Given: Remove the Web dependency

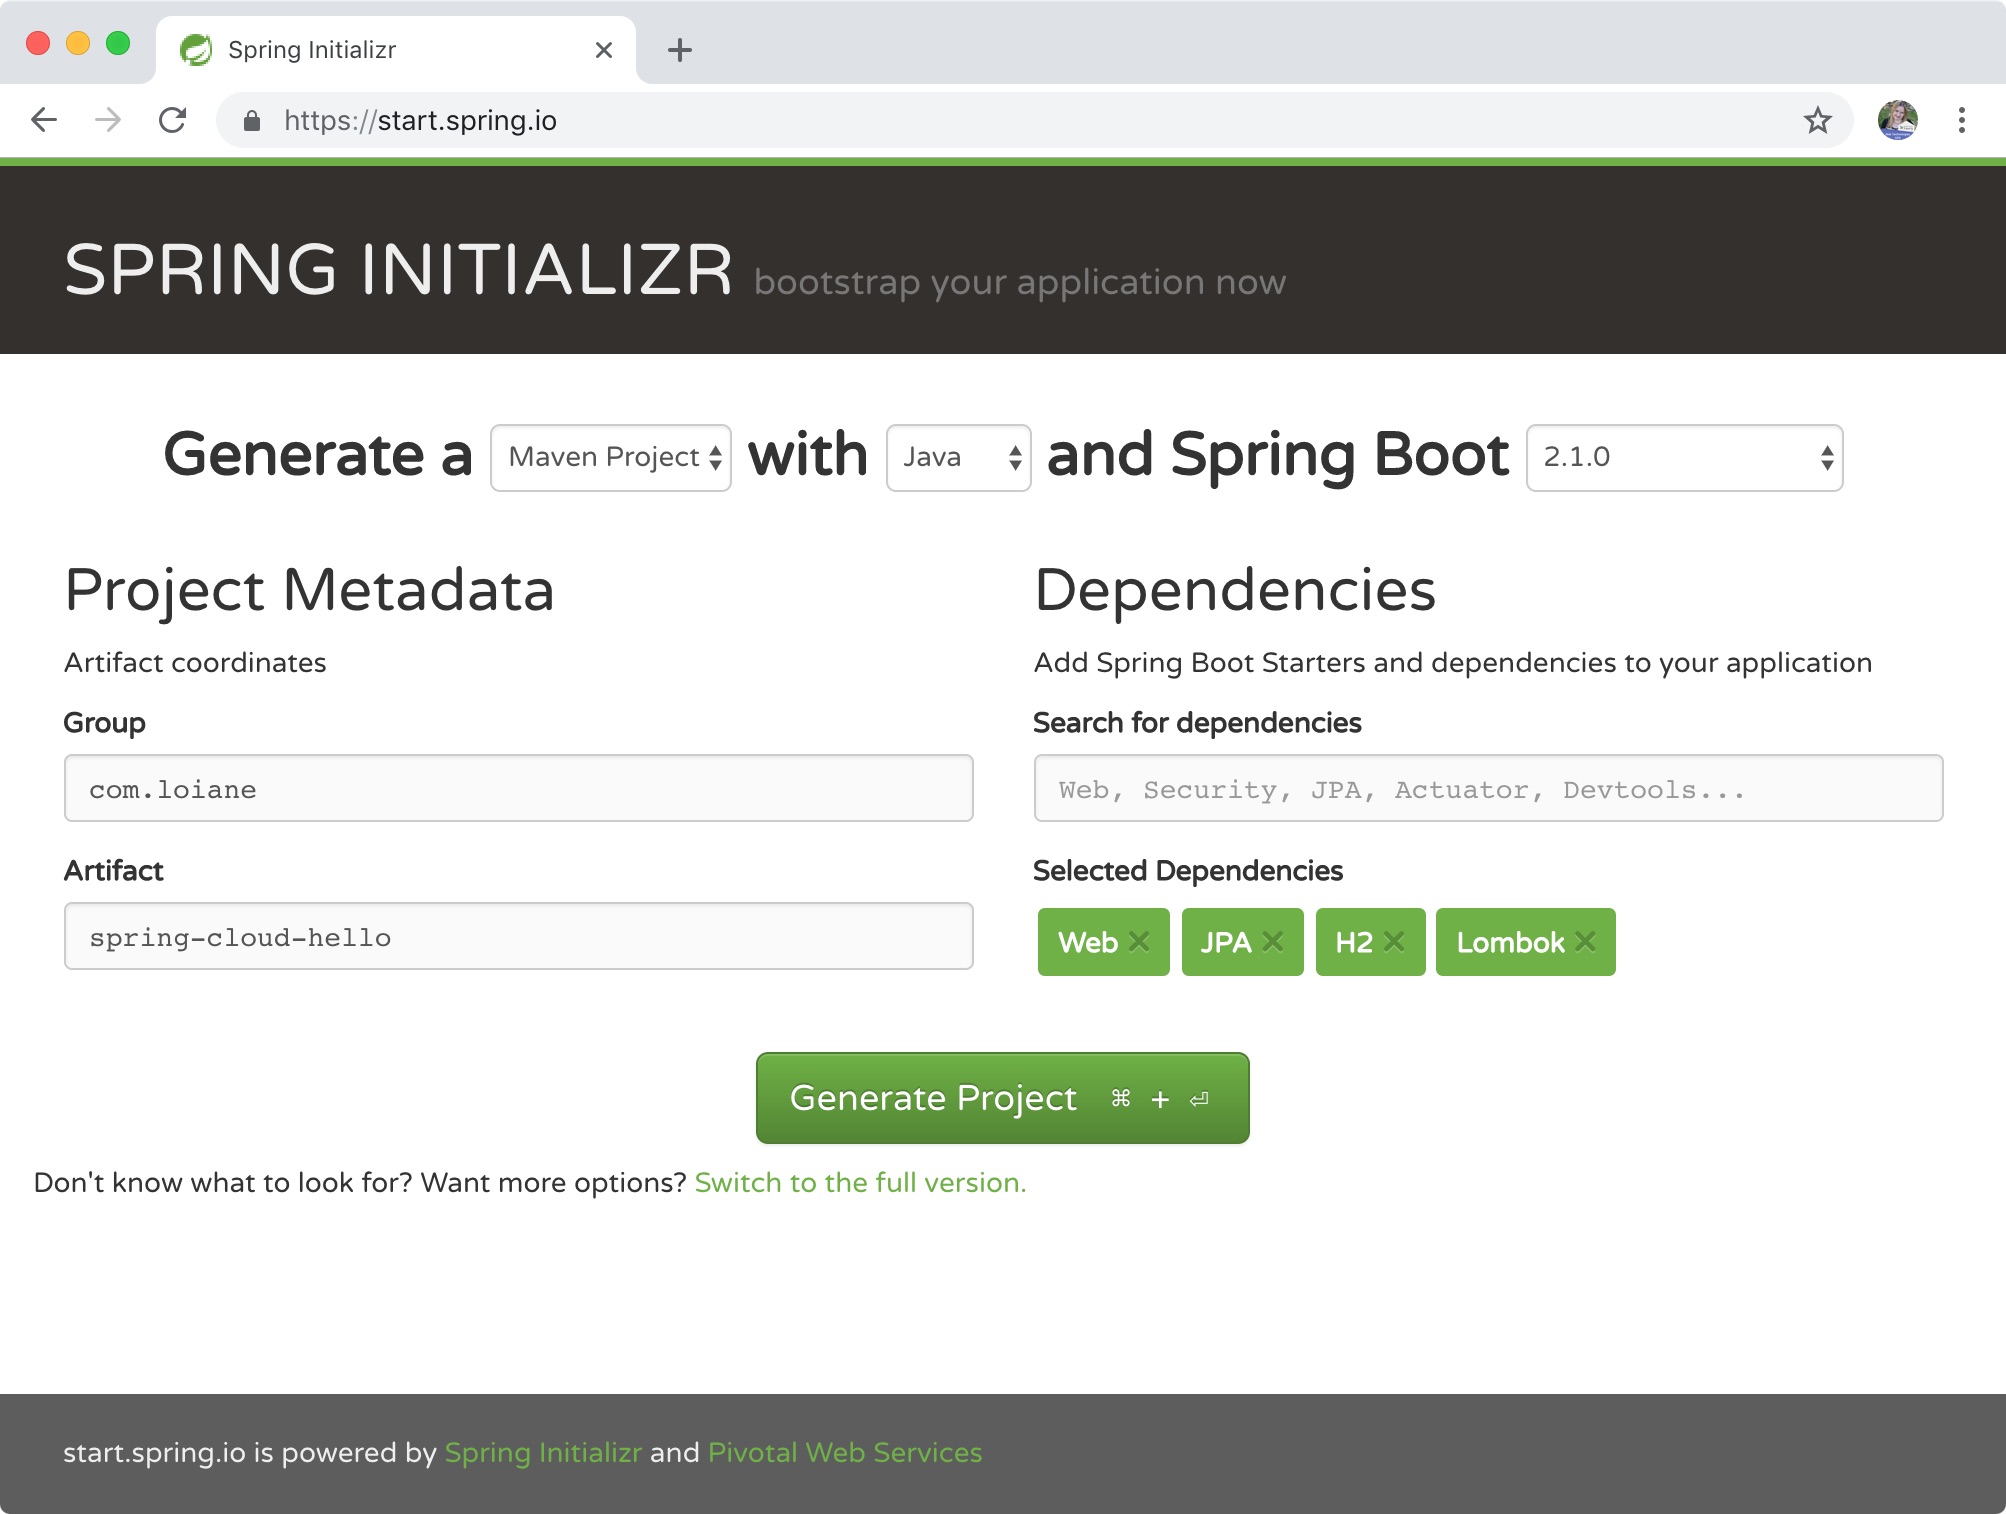Looking at the screenshot, I should tap(1139, 941).
